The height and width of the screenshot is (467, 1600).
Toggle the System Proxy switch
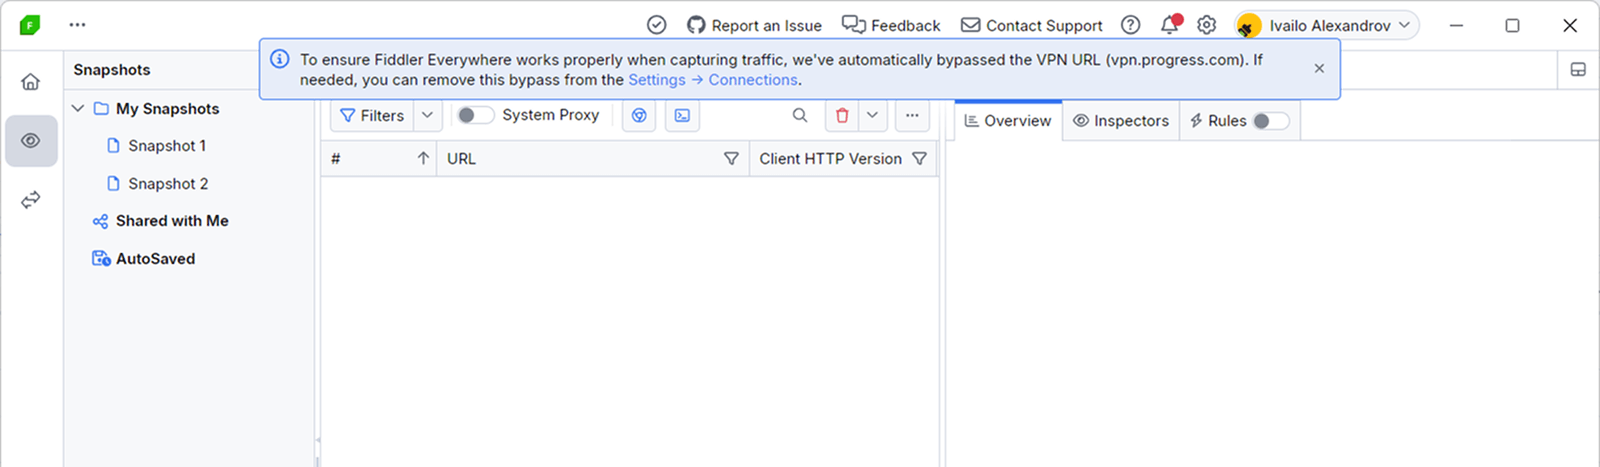[x=476, y=115]
